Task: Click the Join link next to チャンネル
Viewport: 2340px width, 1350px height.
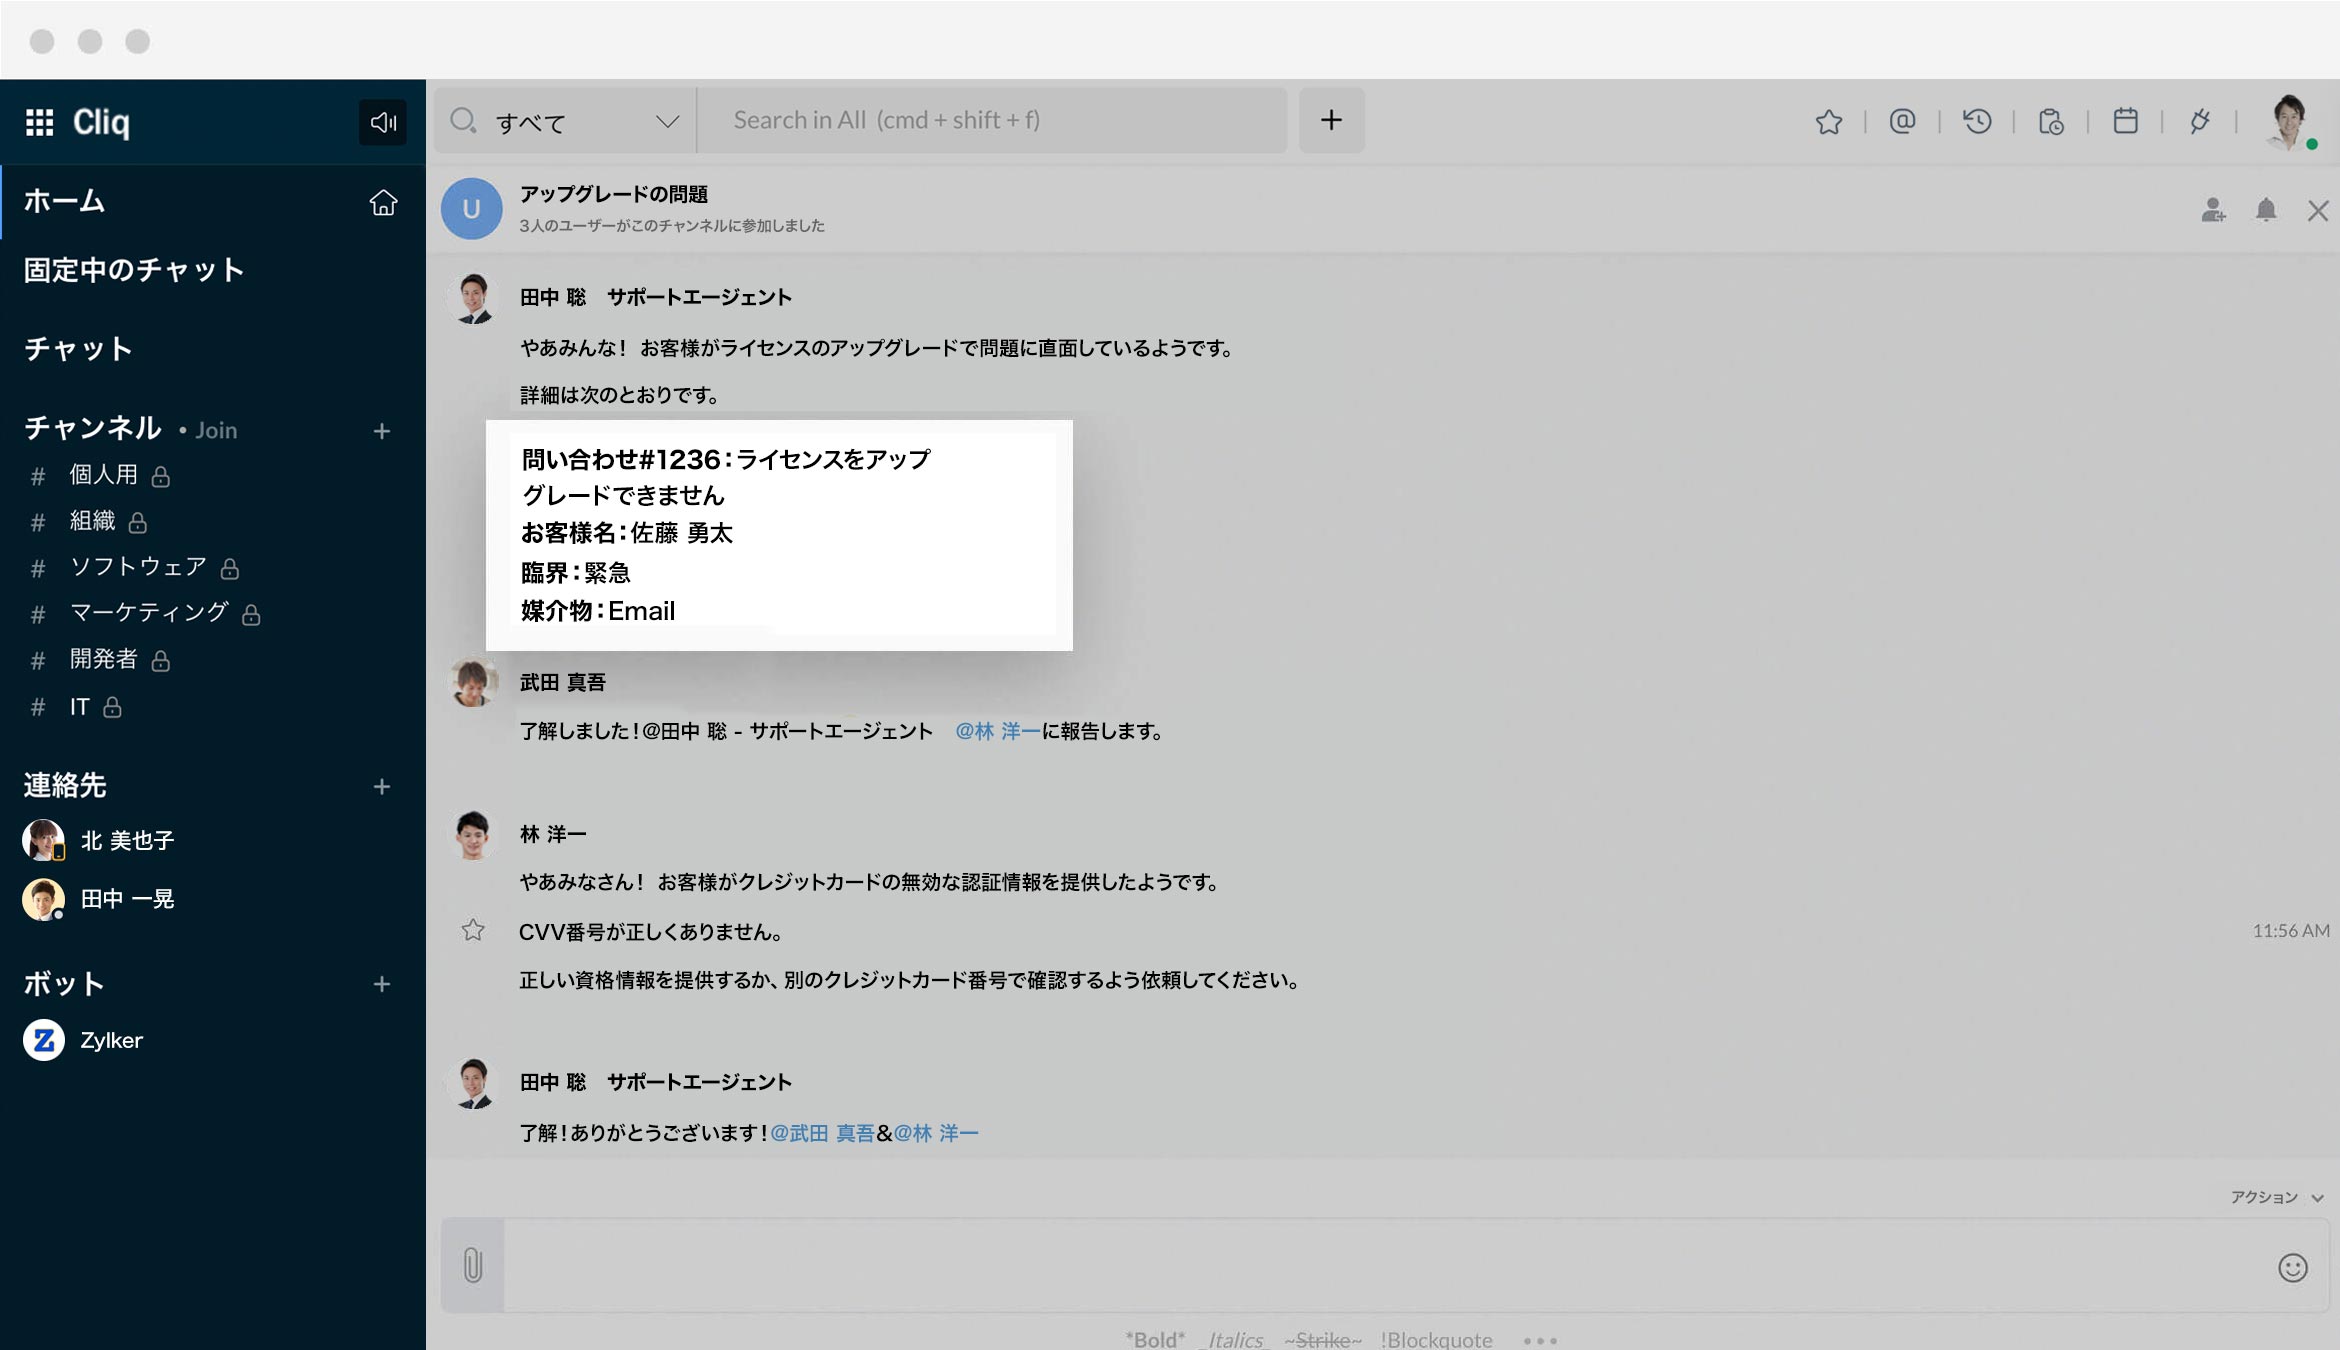Action: click(215, 430)
